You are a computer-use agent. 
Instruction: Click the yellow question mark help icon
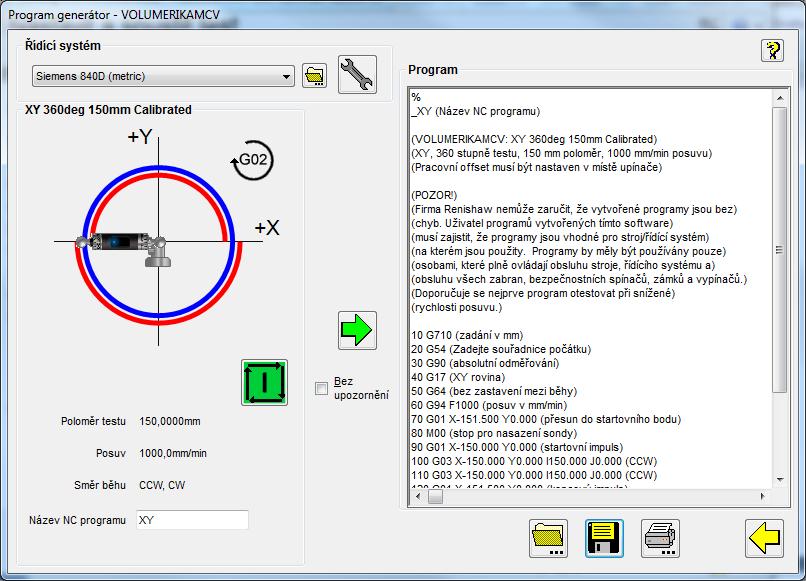(x=772, y=50)
